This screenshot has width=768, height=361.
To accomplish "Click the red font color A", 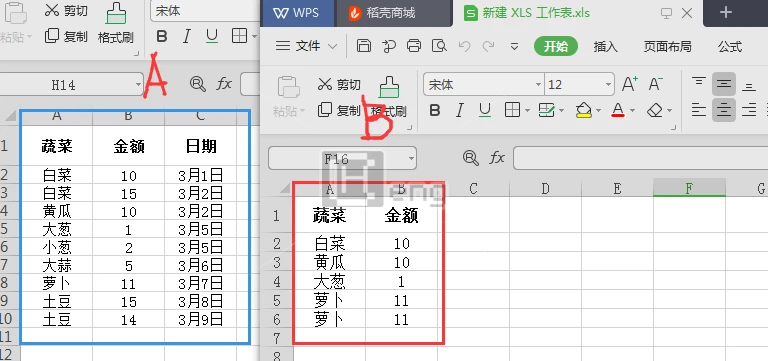I will pos(618,110).
